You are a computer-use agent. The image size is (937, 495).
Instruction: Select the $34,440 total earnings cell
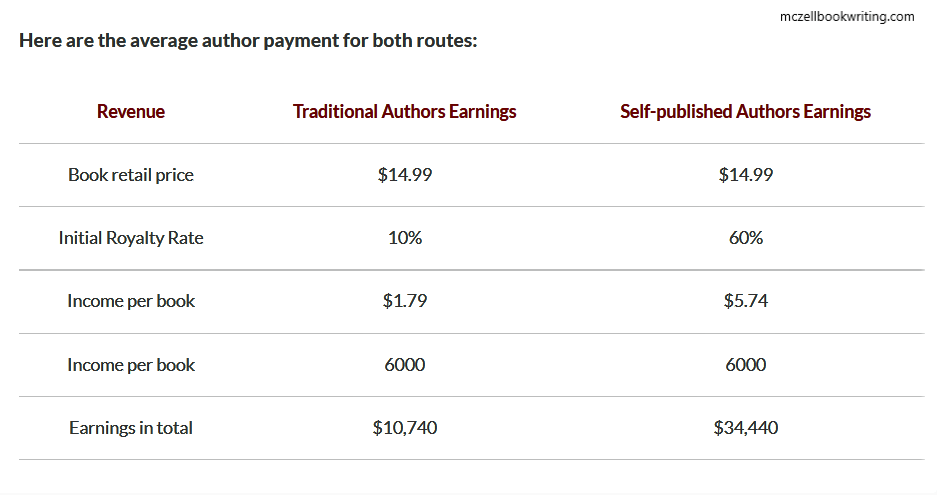(x=746, y=427)
